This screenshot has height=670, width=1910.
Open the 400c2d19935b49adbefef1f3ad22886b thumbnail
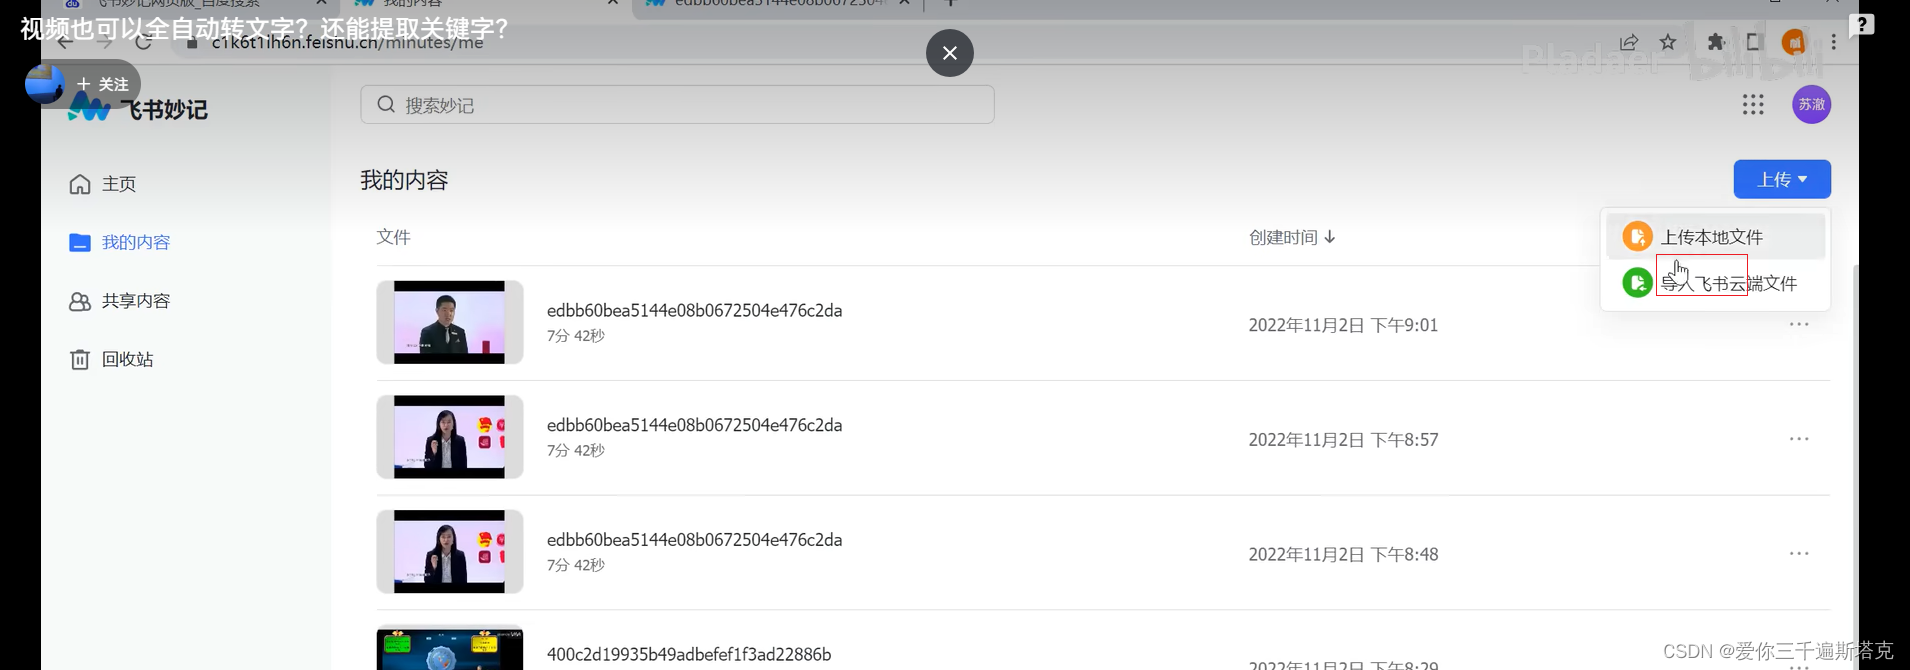(449, 648)
